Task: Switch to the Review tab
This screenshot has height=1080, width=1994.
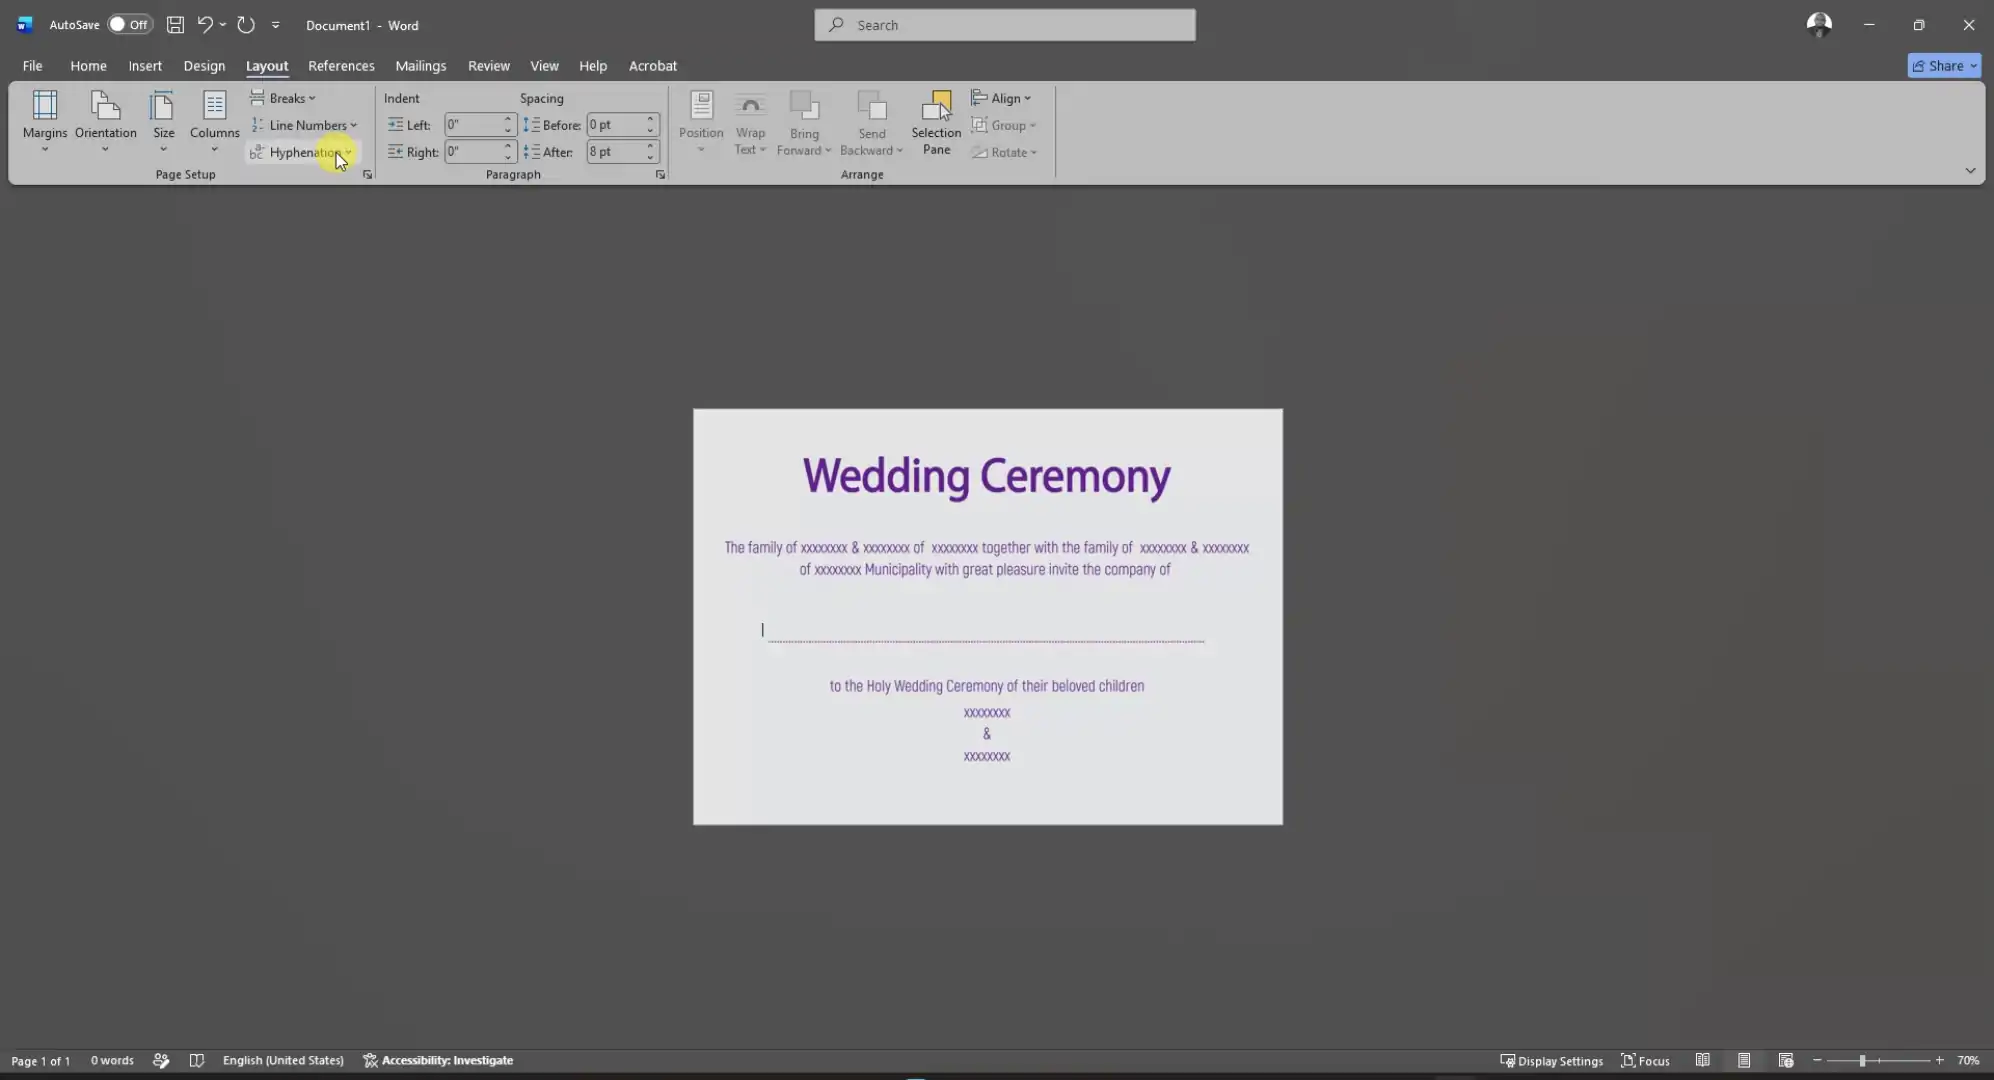Action: (x=489, y=66)
